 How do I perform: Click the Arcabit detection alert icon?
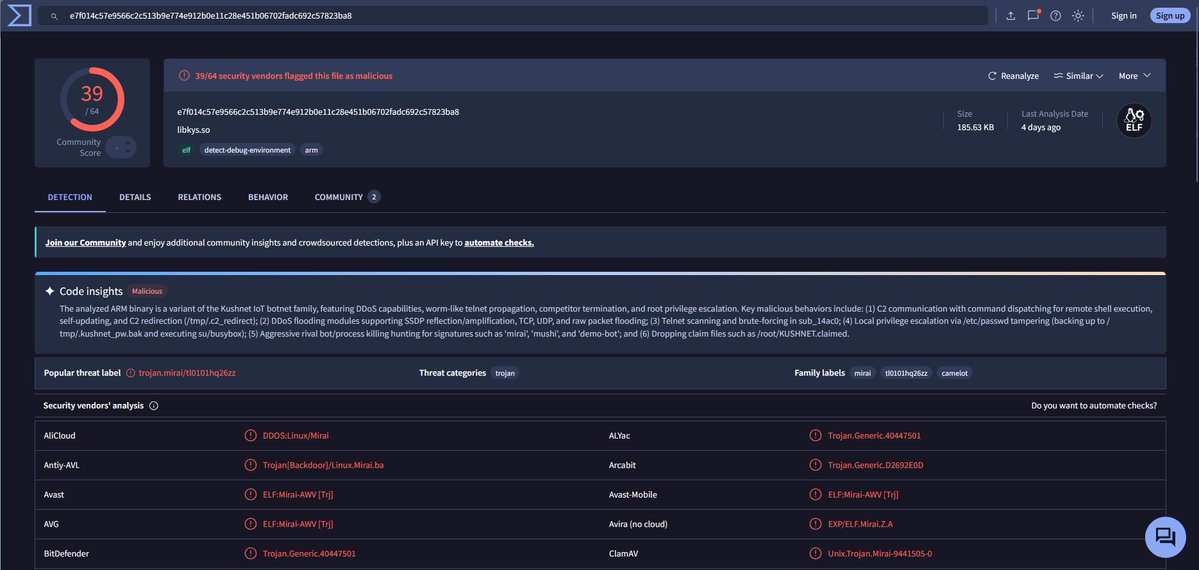pyautogui.click(x=815, y=465)
